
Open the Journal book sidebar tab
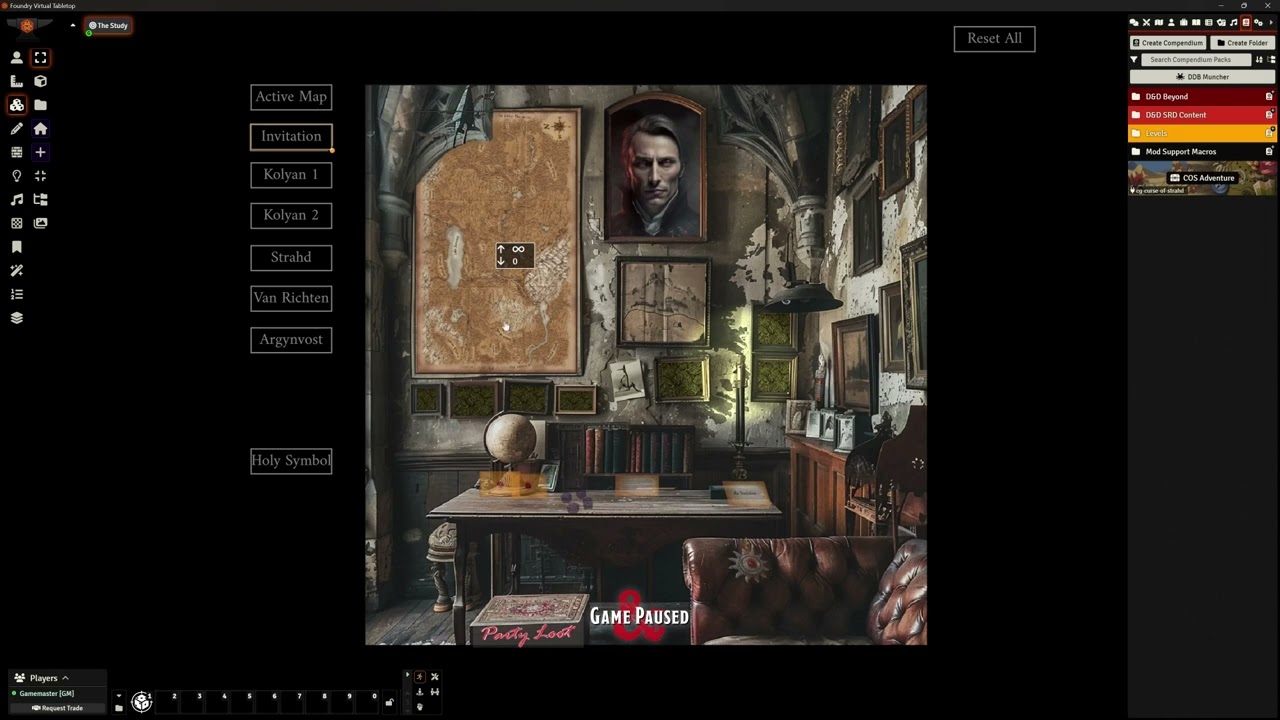click(1196, 23)
